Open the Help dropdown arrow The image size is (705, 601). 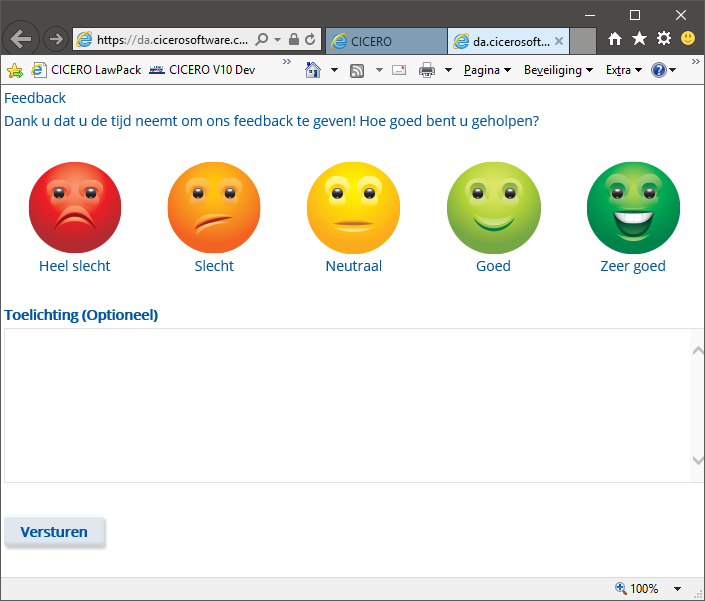tap(673, 70)
